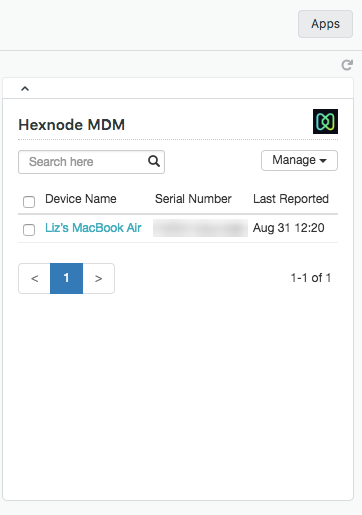Collapse the panel with the chevron up arrow
This screenshot has width=362, height=515.
click(x=25, y=89)
